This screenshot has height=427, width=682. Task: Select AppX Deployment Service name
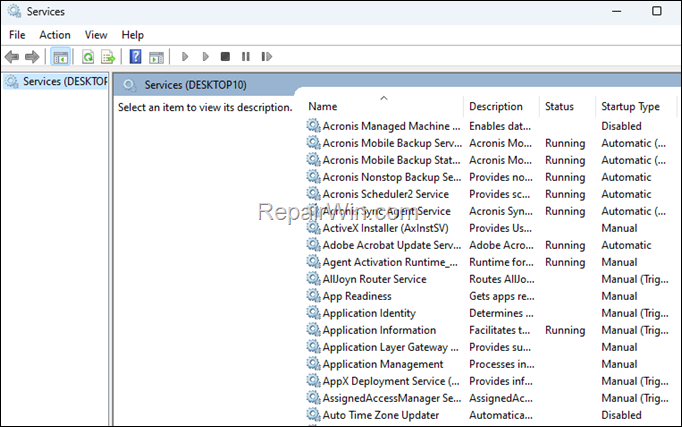point(391,381)
